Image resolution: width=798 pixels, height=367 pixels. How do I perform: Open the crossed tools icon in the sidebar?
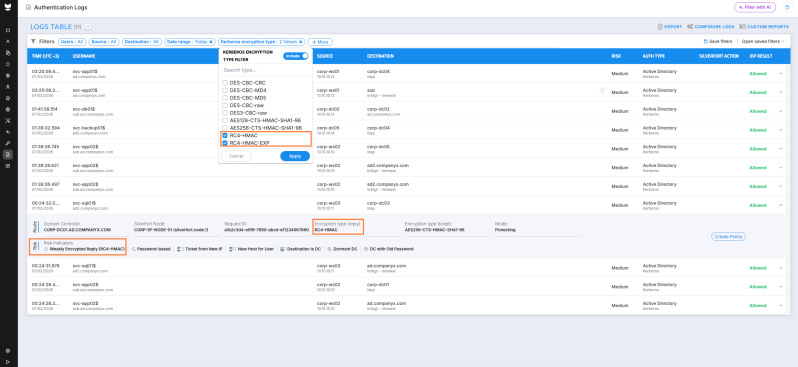8,121
